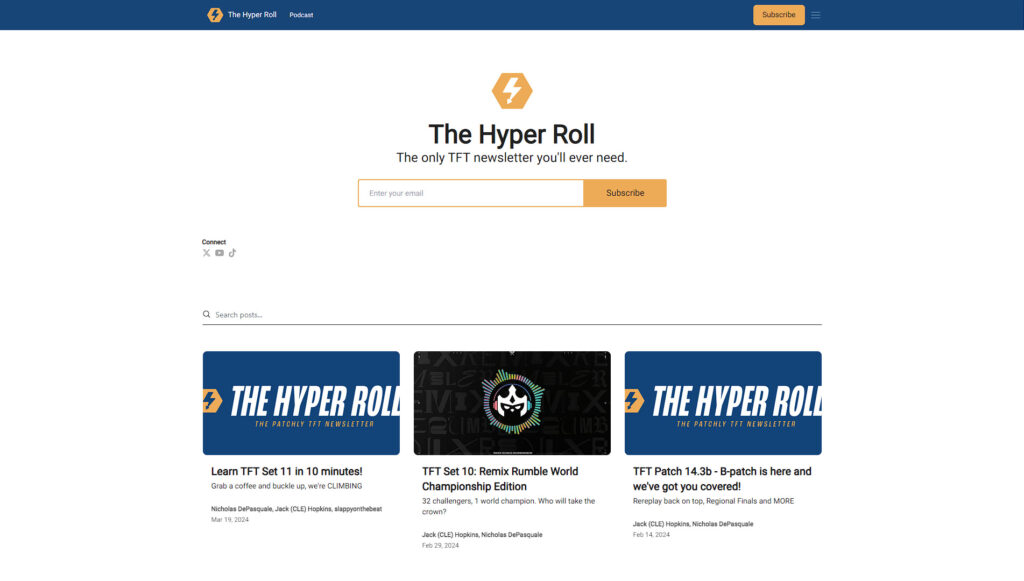Click the main The Hyper Roll heading

pos(512,134)
